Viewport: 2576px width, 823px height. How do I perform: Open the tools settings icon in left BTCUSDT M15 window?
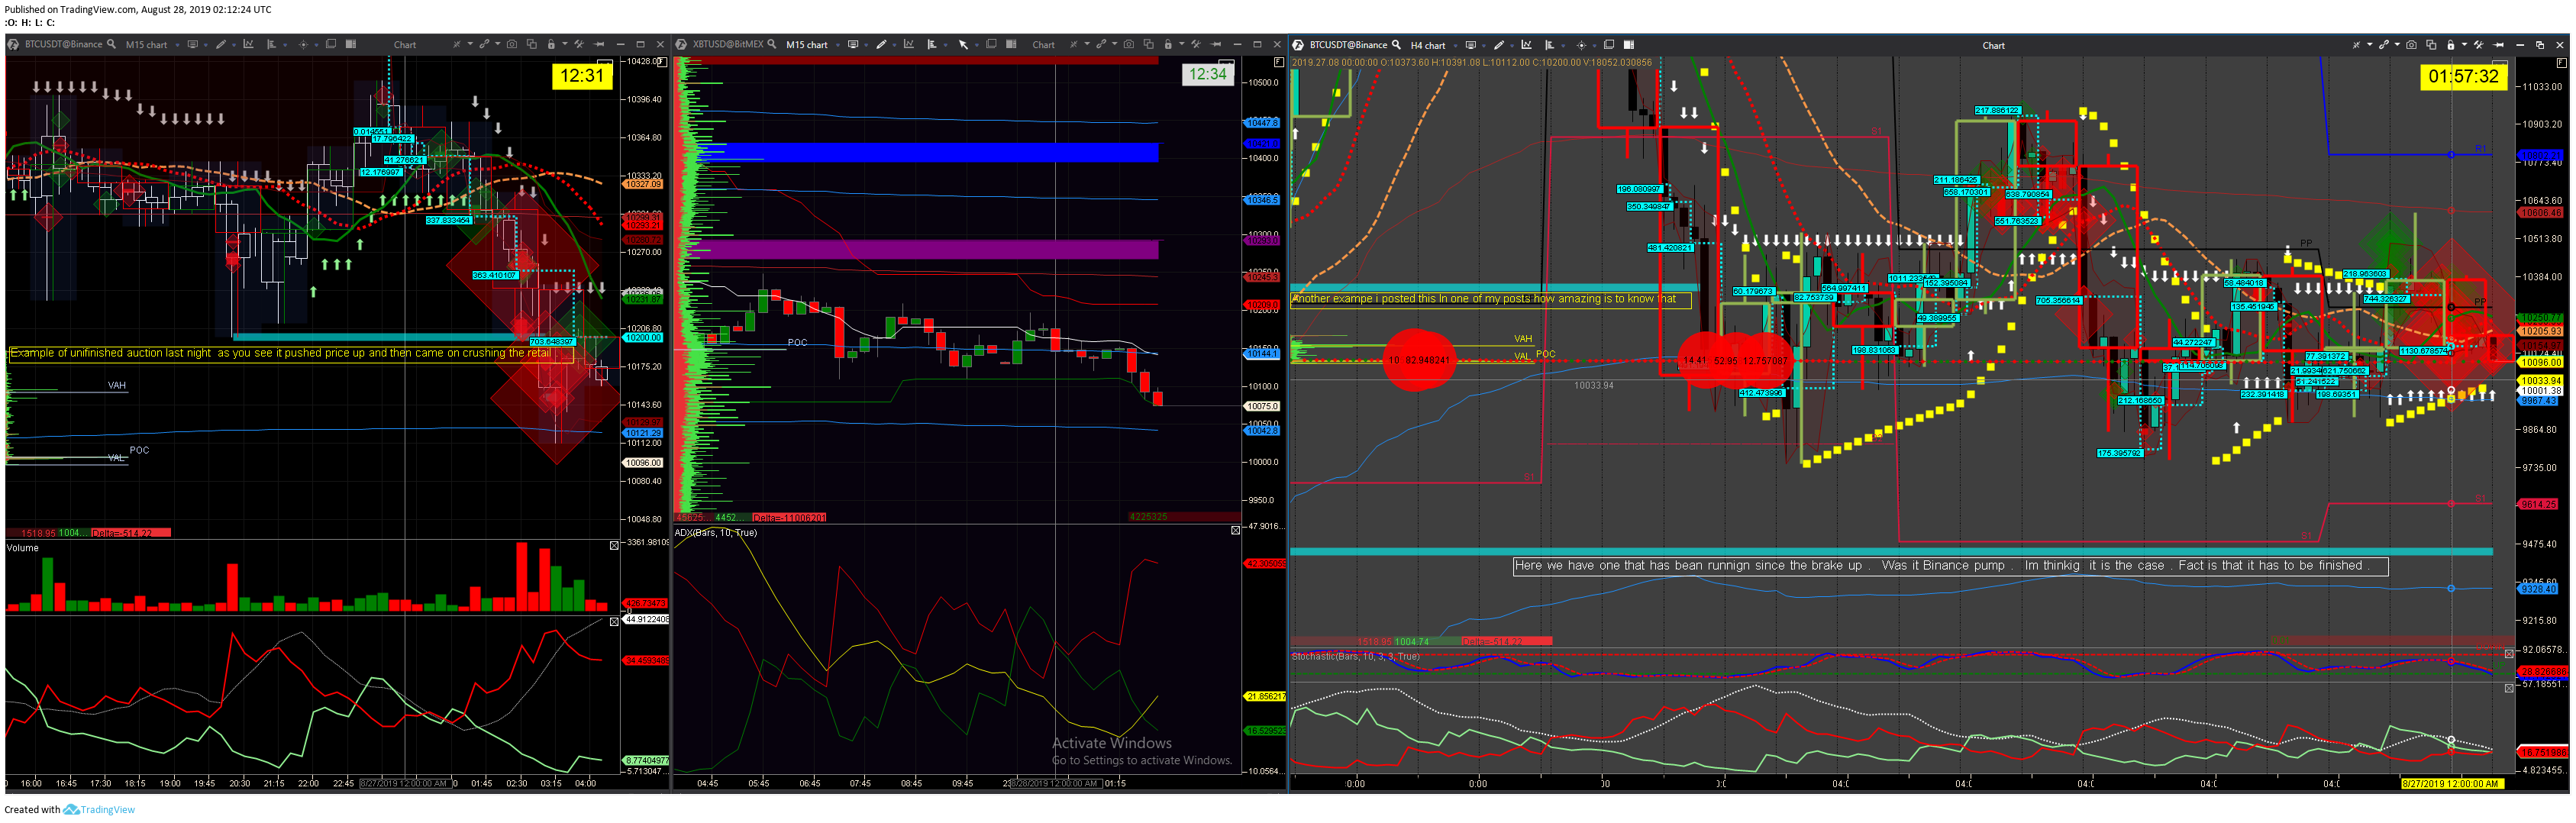point(579,44)
